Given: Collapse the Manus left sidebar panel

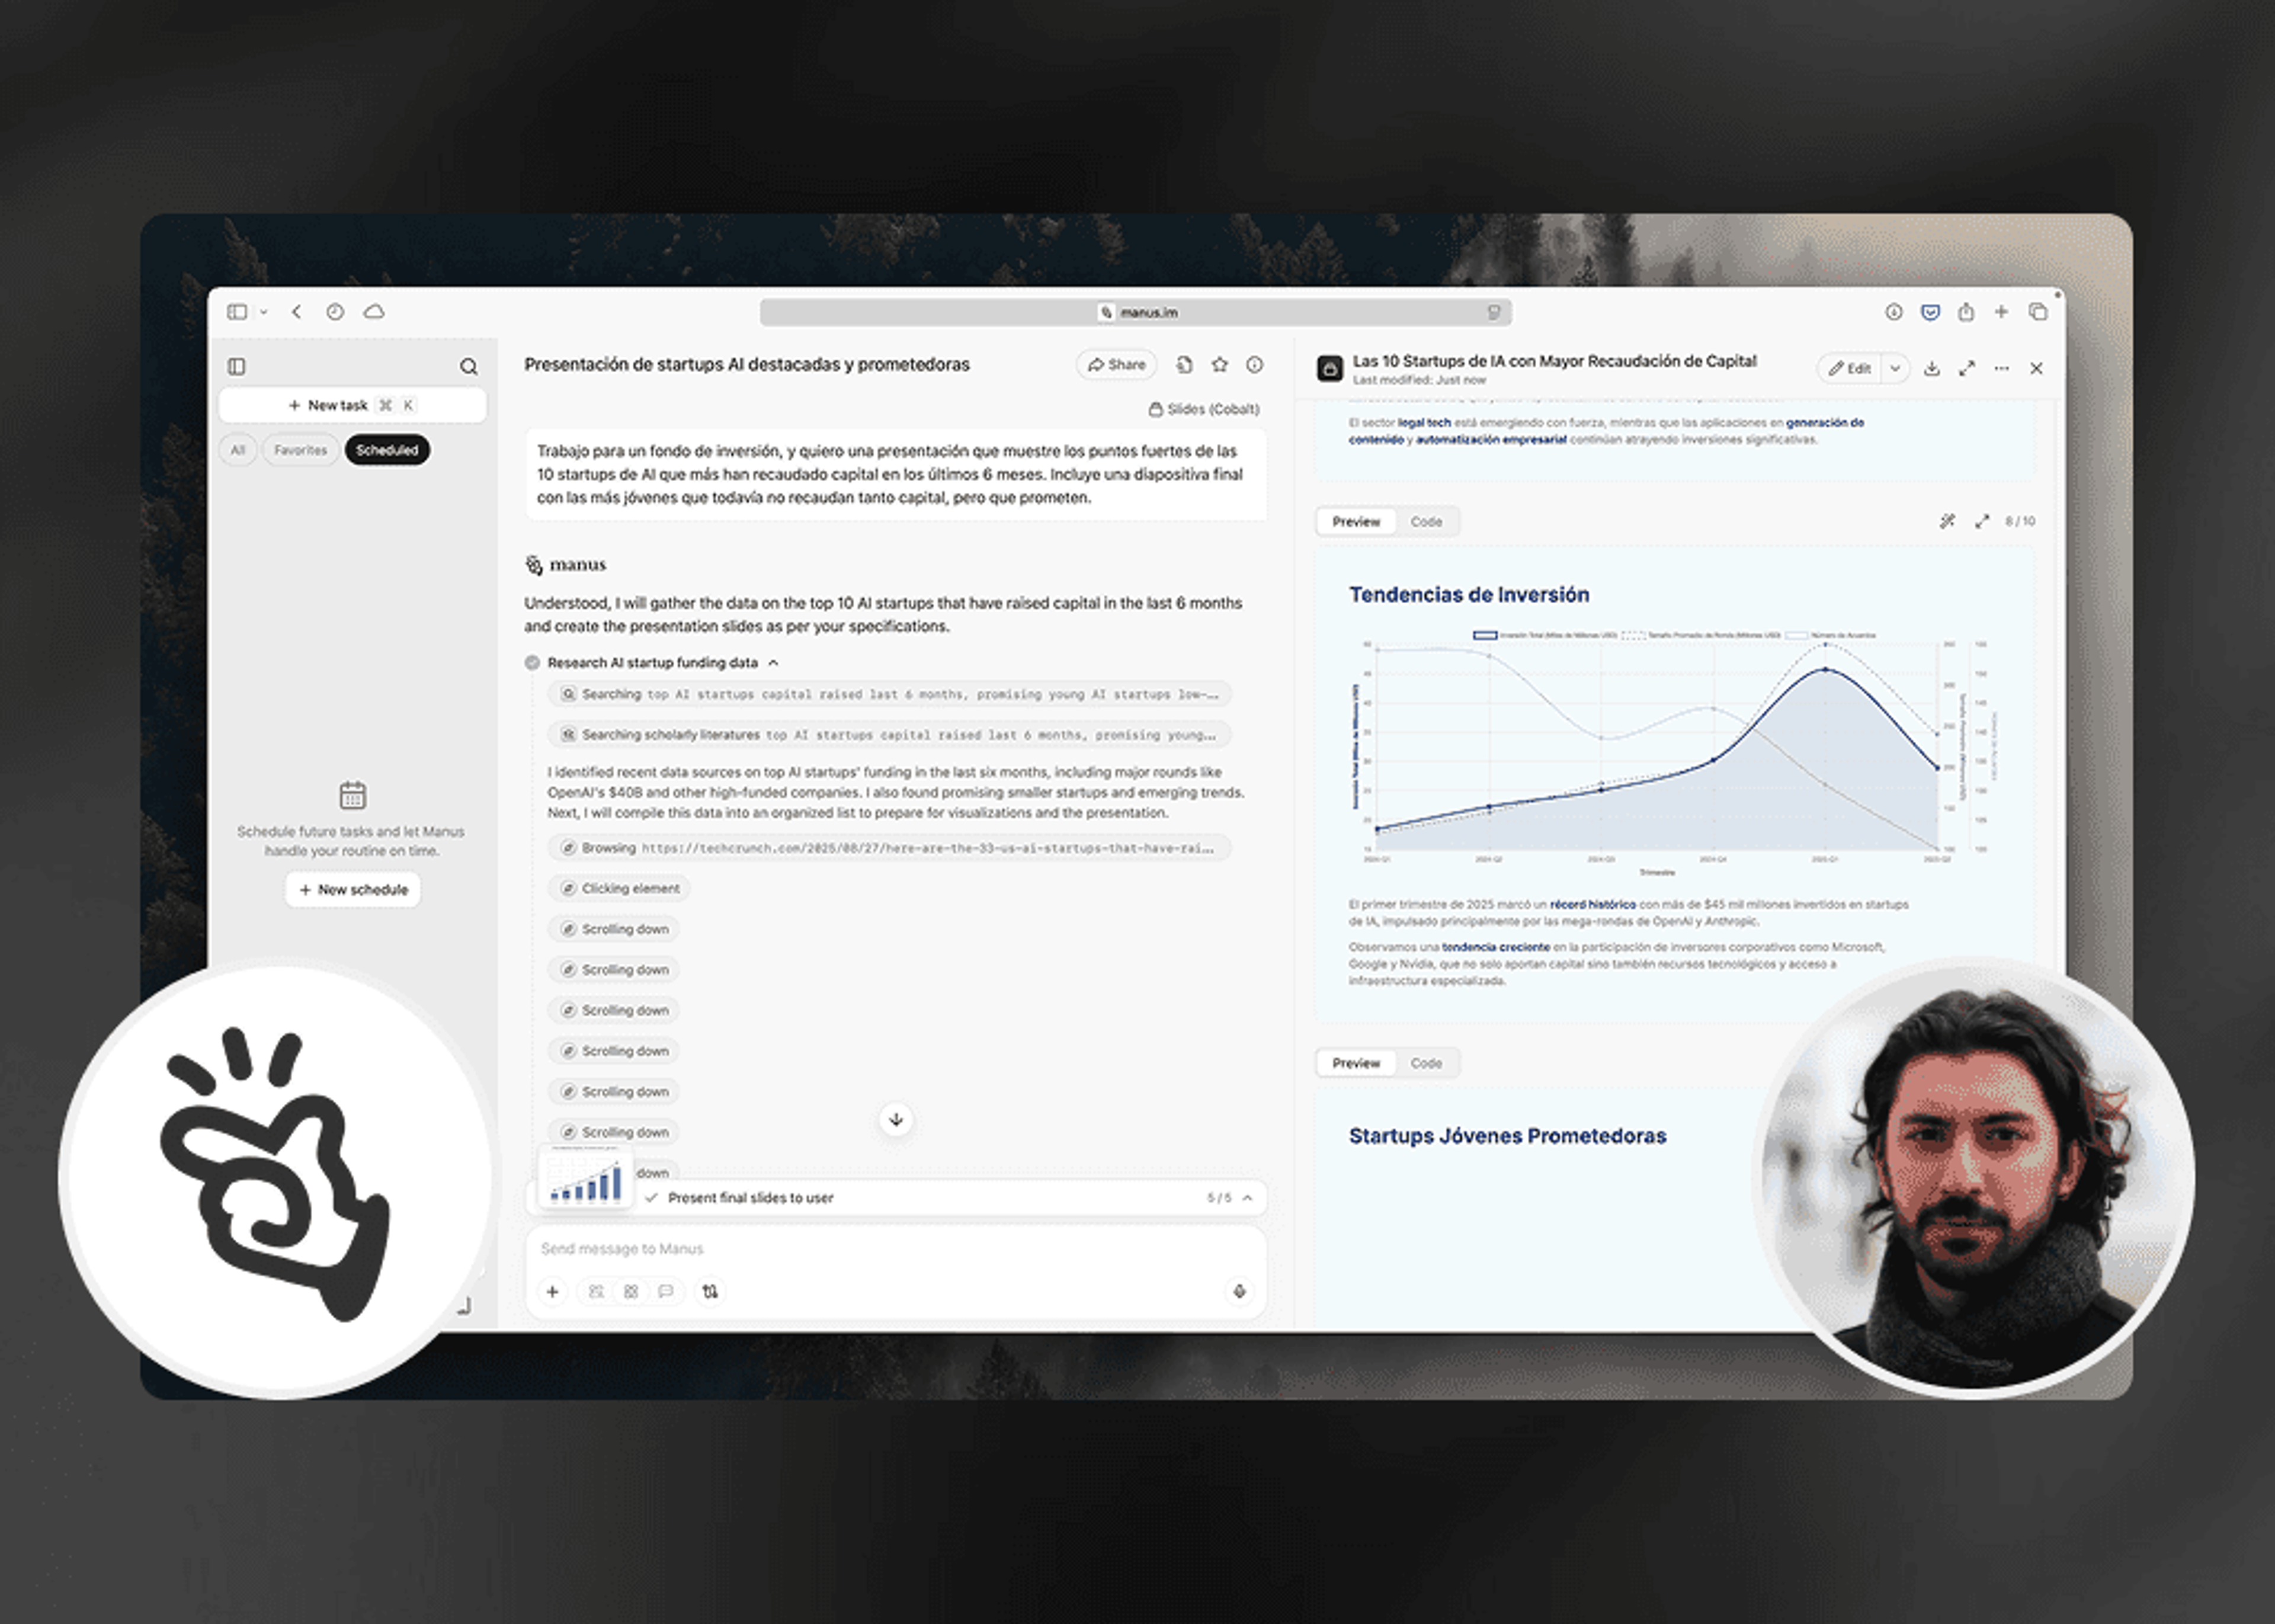Looking at the screenshot, I should [237, 366].
